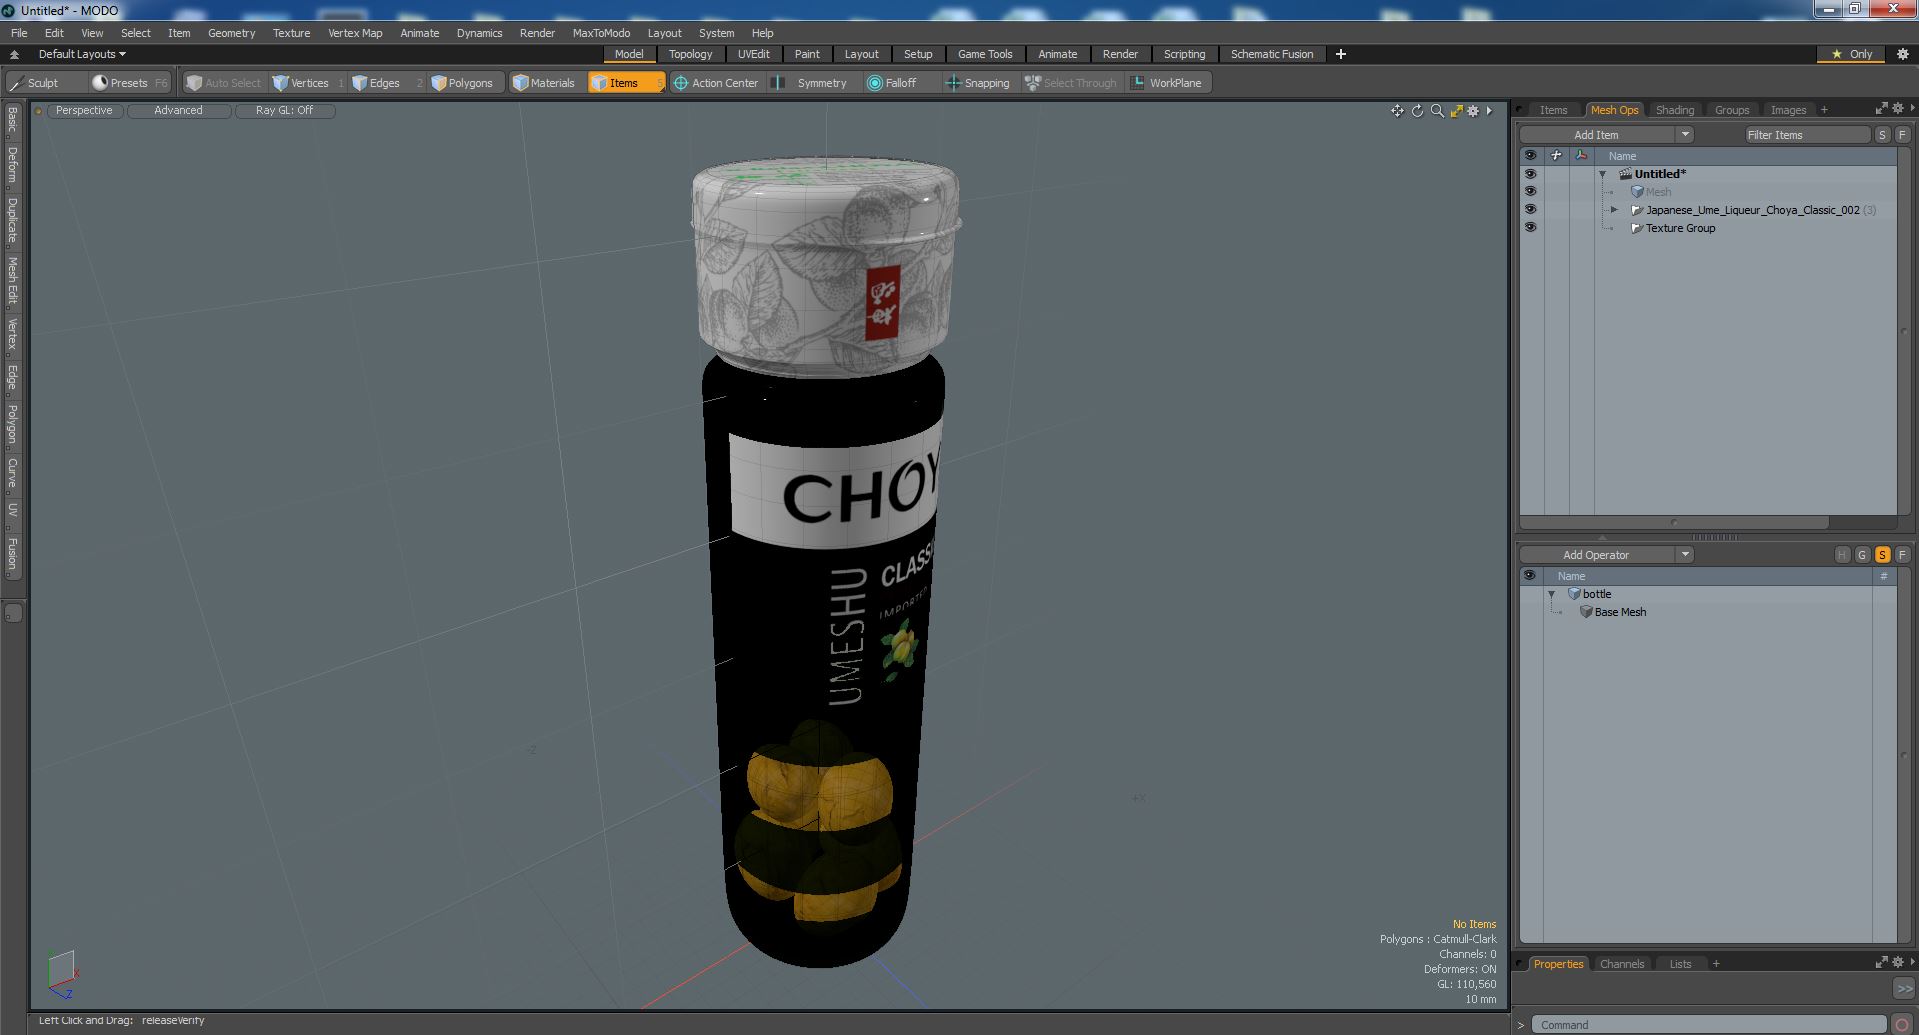The height and width of the screenshot is (1035, 1919).
Task: Open the Add Operator dropdown arrow
Action: (x=1685, y=555)
